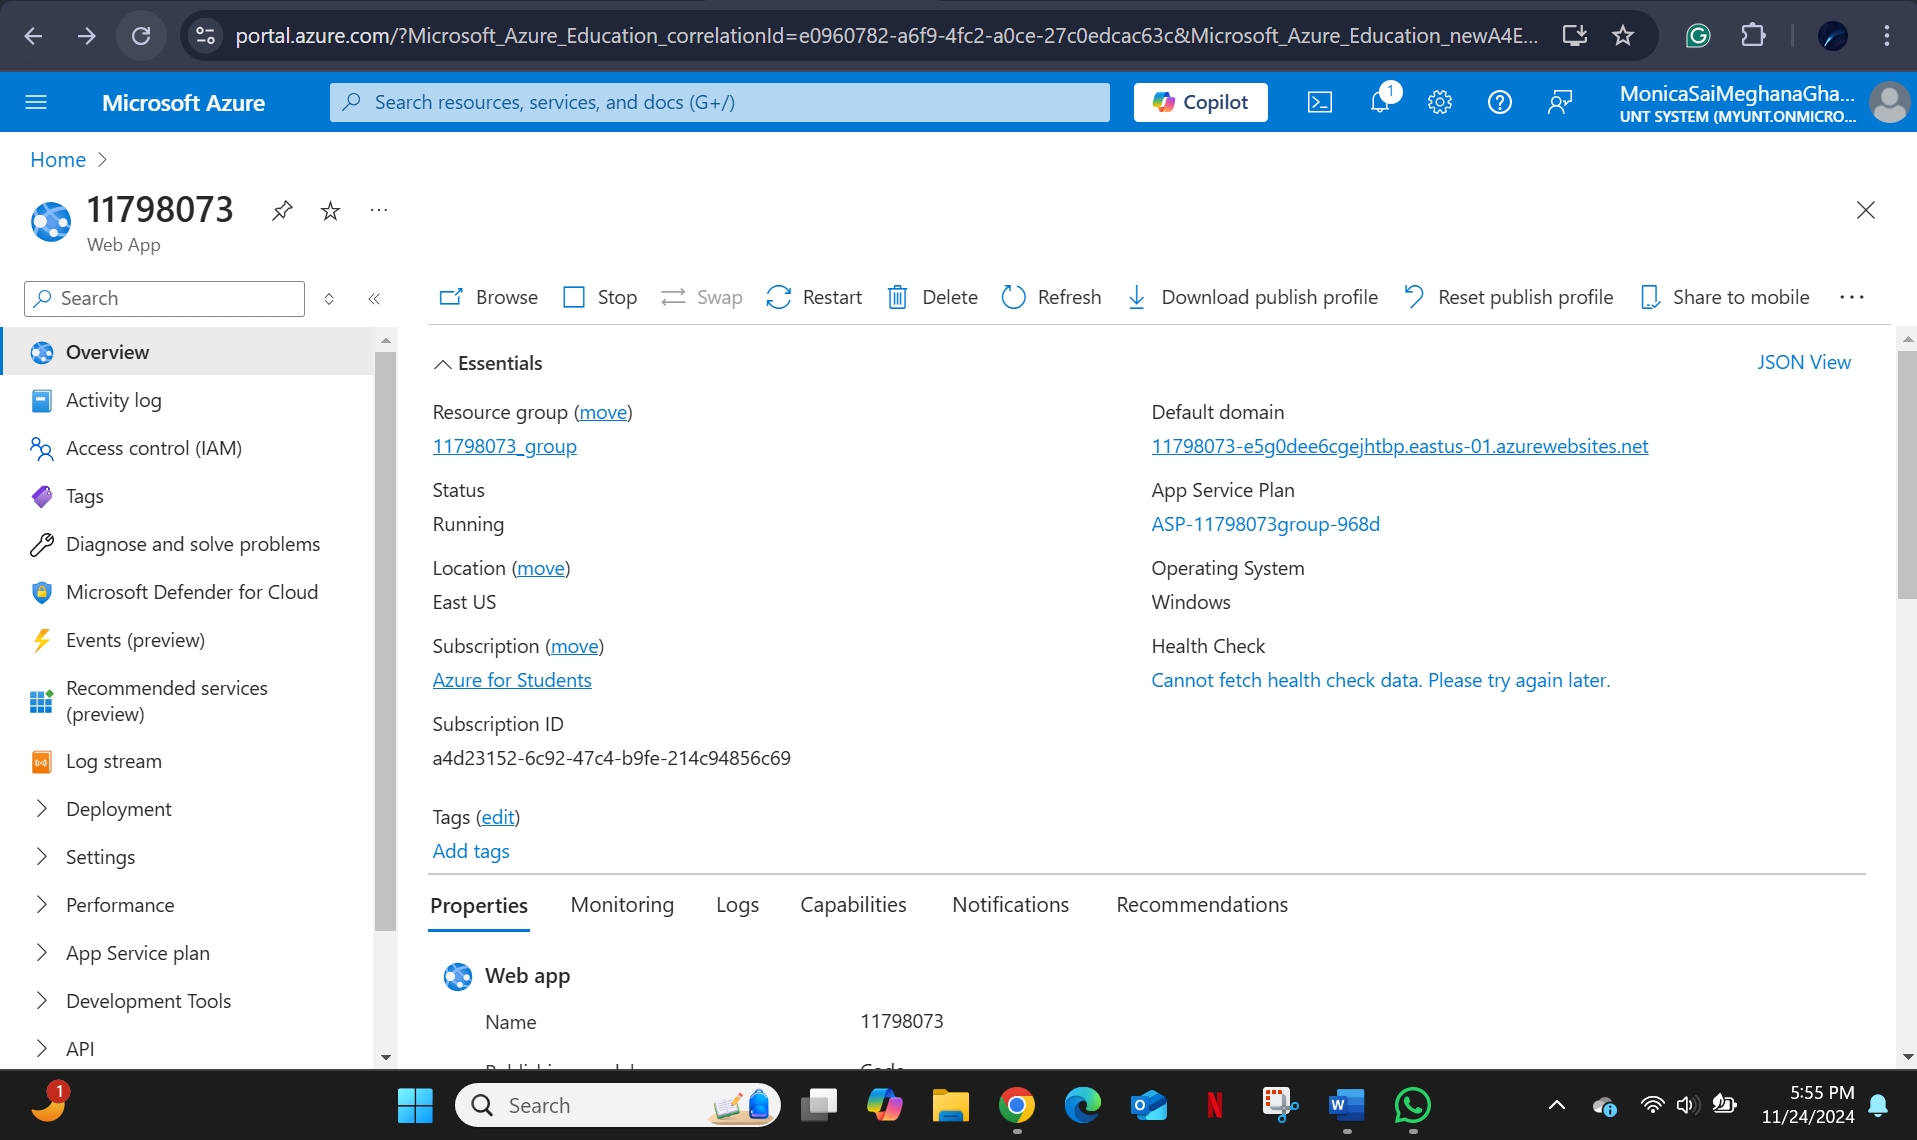Download the publish profile
This screenshot has width=1917, height=1140.
tap(1252, 297)
